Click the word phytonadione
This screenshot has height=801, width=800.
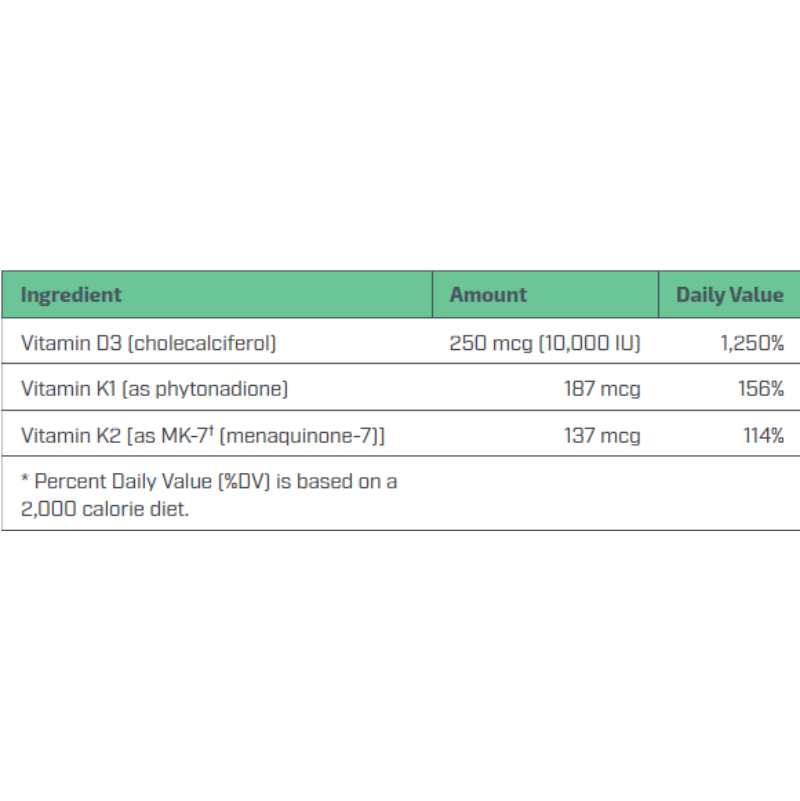219,390
